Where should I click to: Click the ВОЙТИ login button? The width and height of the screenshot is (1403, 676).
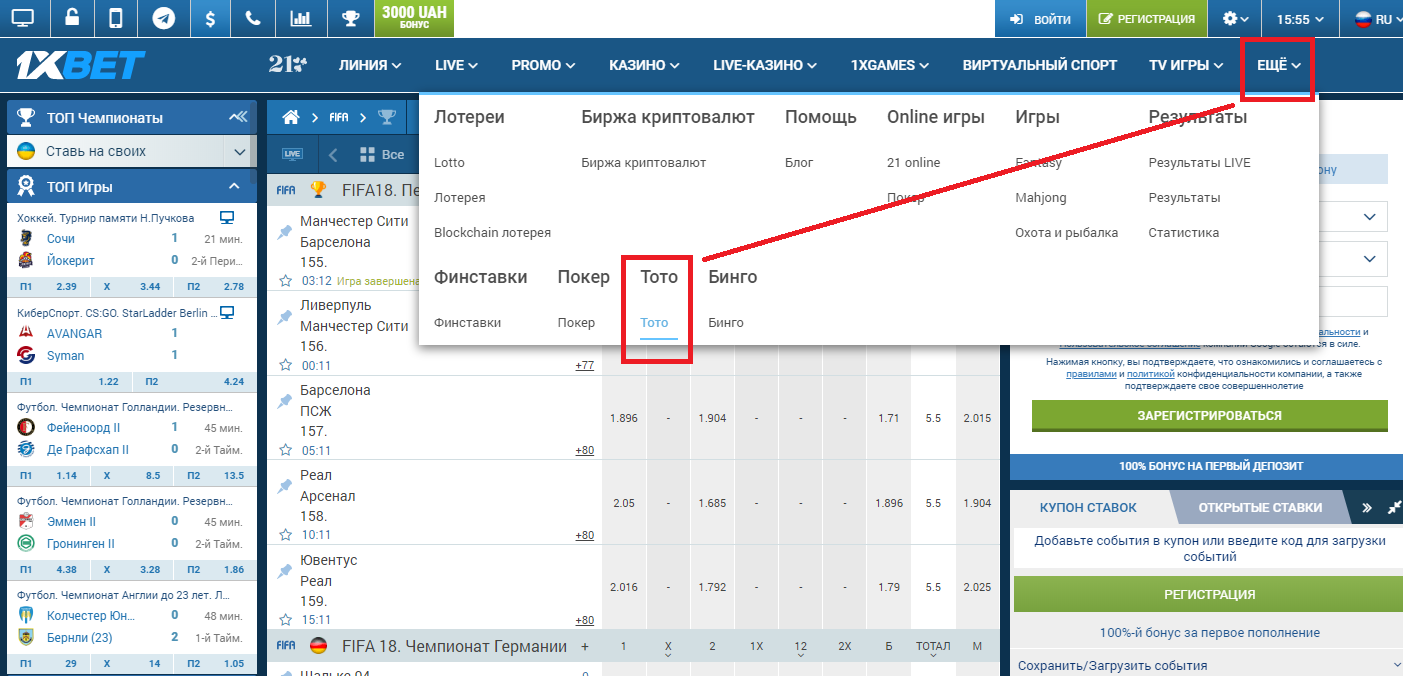(1040, 19)
